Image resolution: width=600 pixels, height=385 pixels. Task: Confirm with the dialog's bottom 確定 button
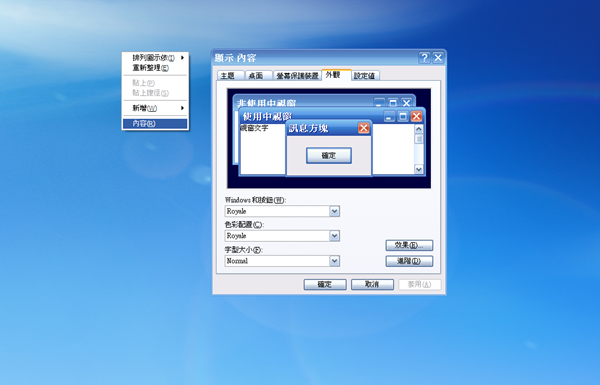tap(325, 284)
